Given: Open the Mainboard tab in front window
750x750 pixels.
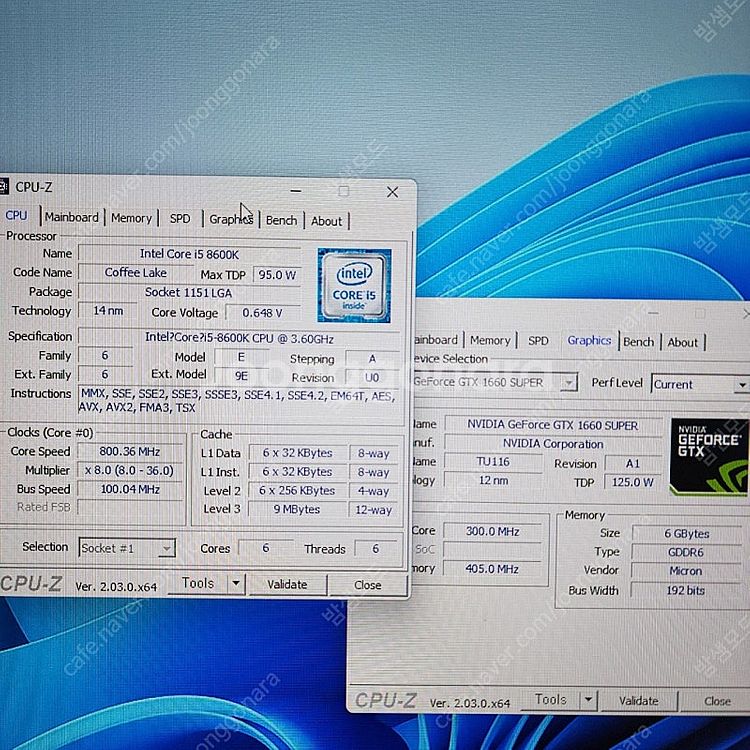Looking at the screenshot, I should tap(72, 218).
